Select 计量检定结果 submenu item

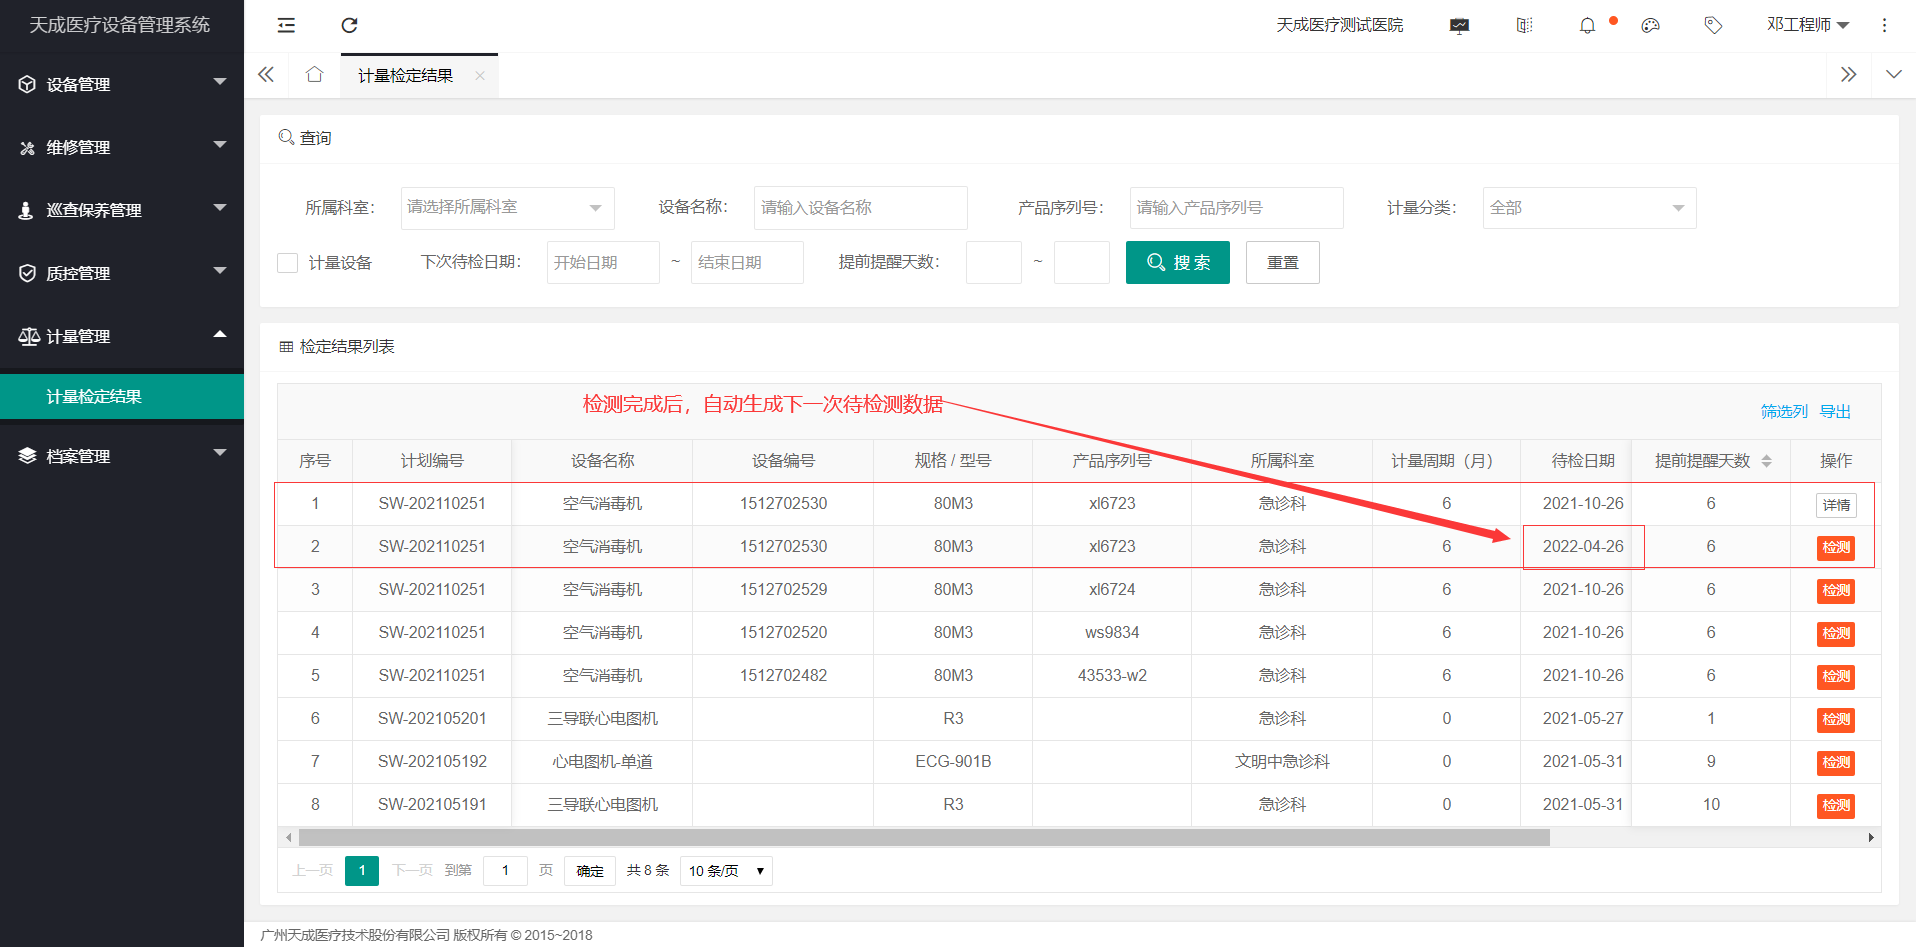click(x=122, y=397)
